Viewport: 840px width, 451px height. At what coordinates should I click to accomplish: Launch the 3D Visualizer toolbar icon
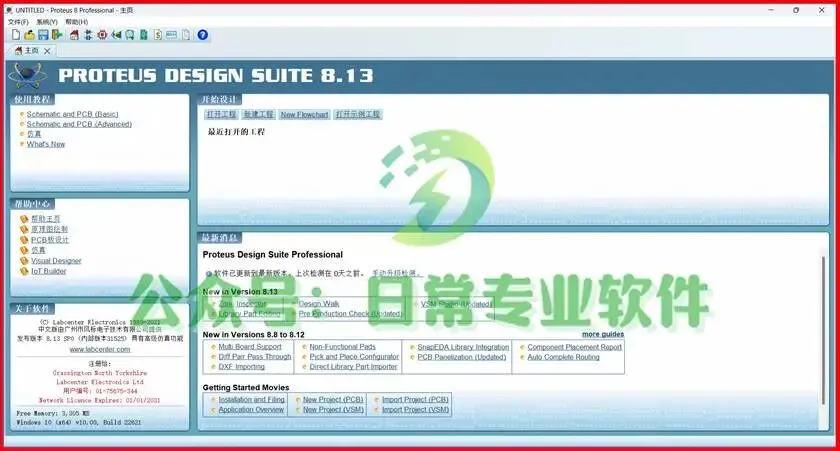click(x=116, y=35)
